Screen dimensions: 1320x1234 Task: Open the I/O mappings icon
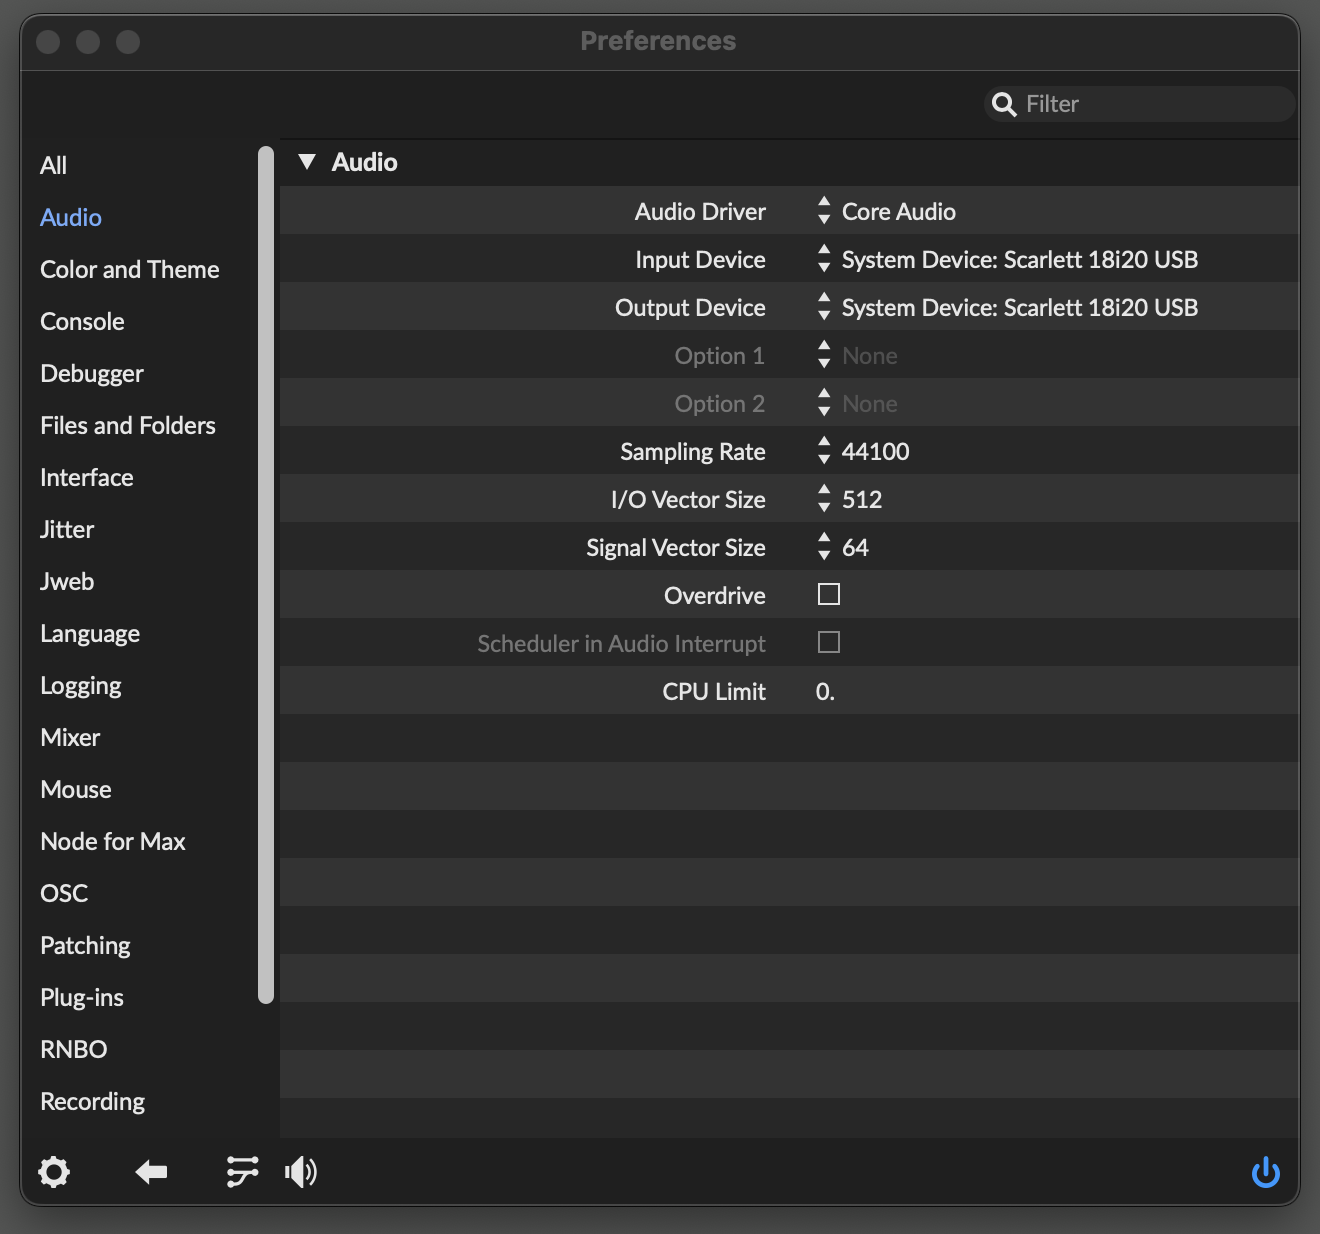242,1171
